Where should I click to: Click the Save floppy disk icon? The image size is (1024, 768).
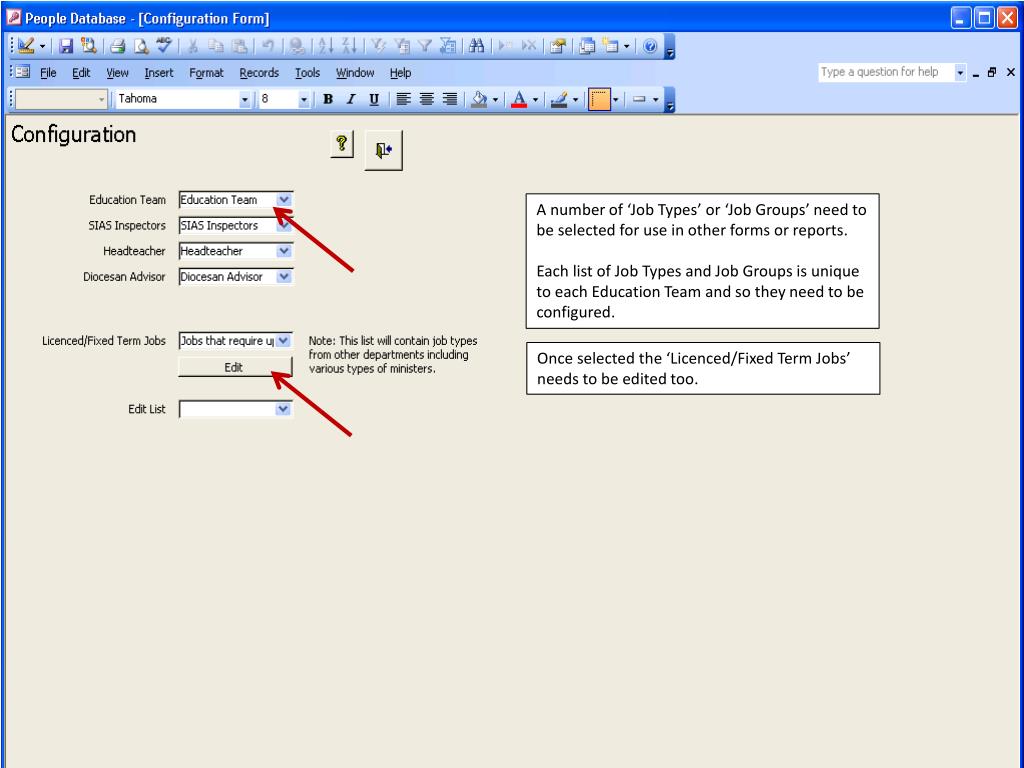pos(66,46)
